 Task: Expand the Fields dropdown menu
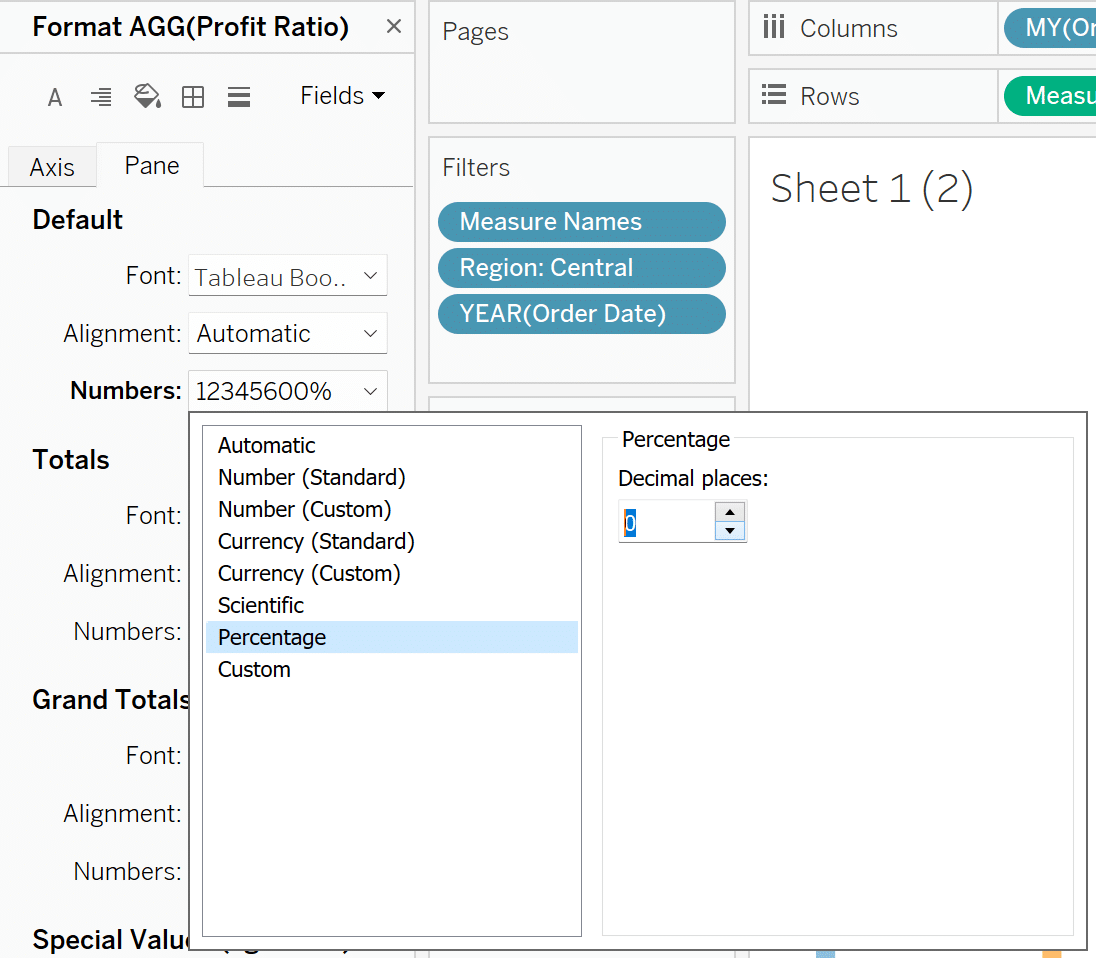tap(342, 96)
